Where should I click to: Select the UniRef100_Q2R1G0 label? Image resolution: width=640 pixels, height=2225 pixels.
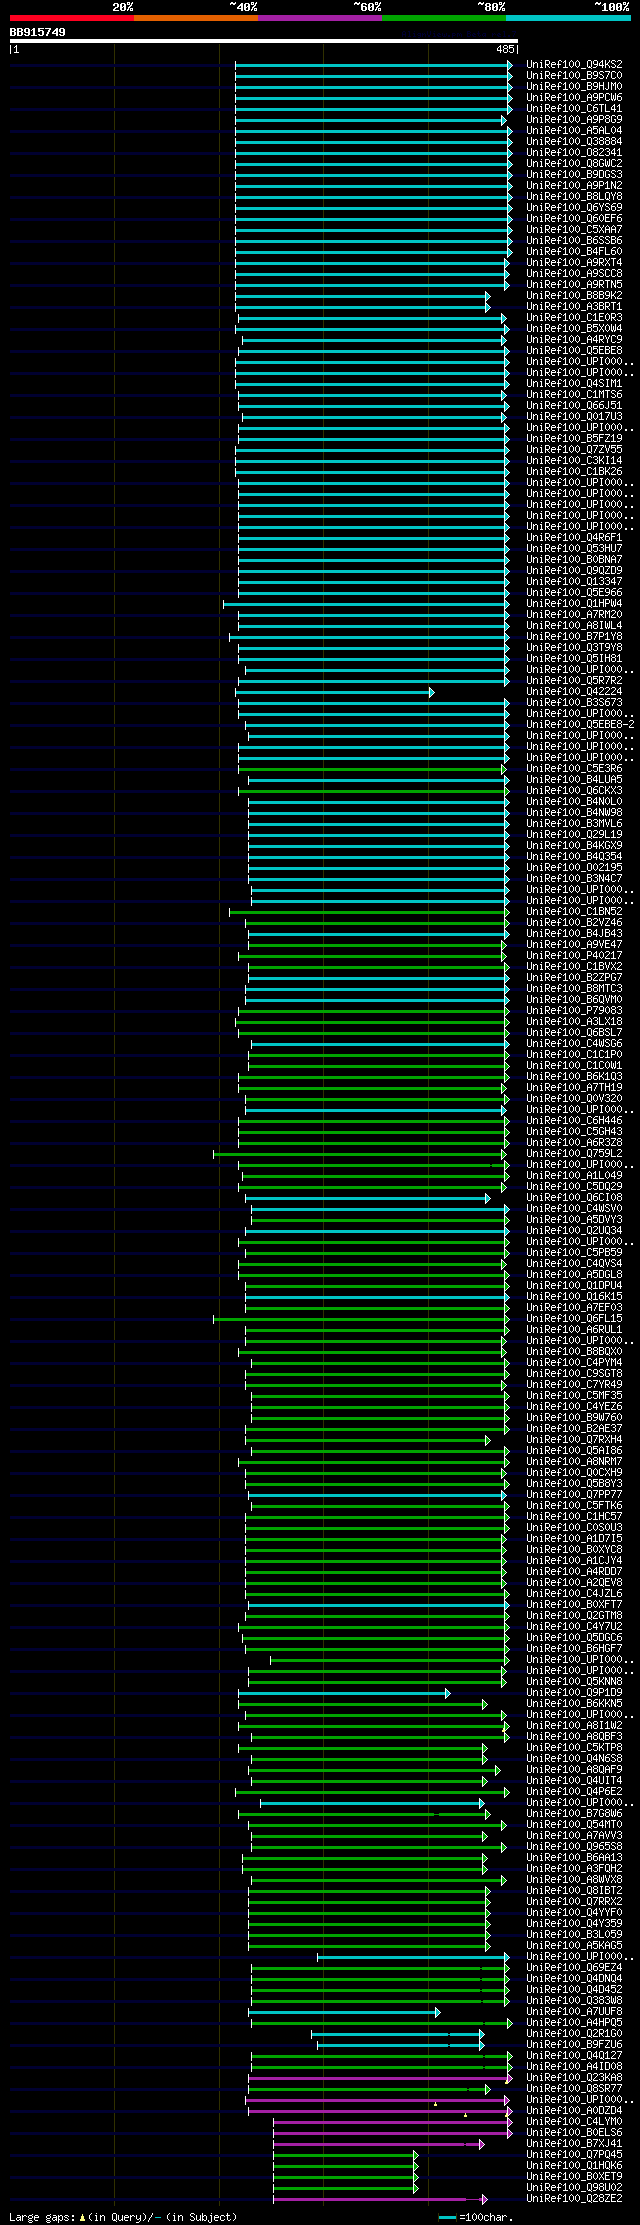pos(574,2033)
